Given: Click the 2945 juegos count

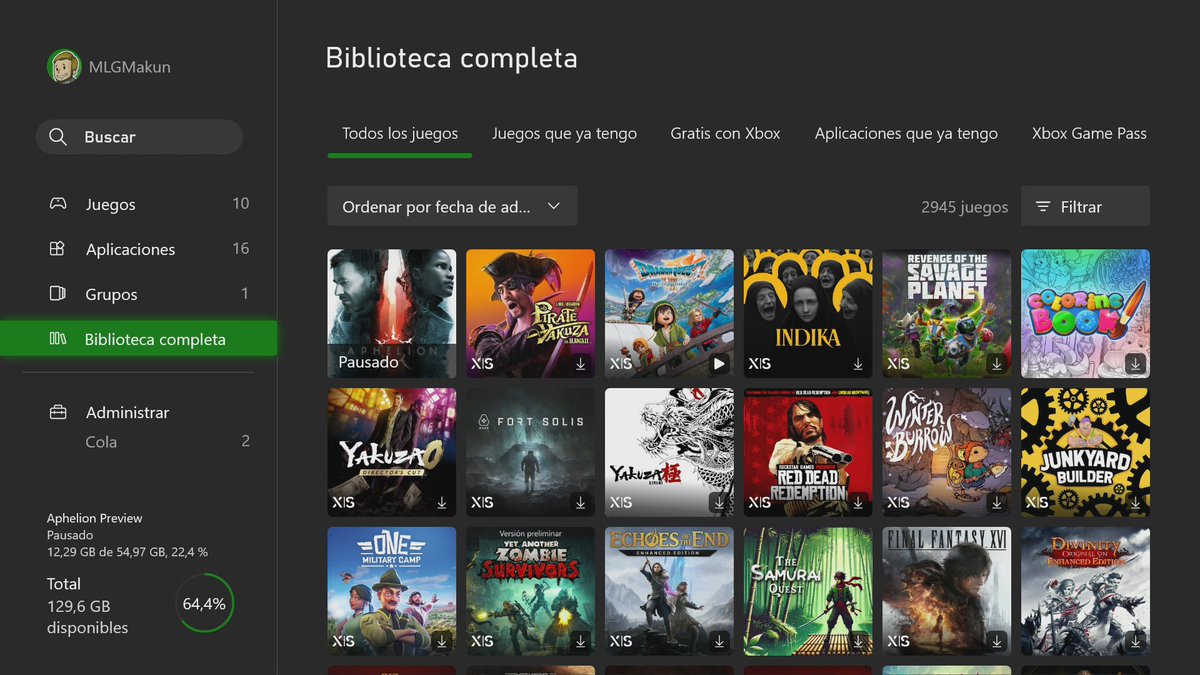Looking at the screenshot, I should [964, 207].
